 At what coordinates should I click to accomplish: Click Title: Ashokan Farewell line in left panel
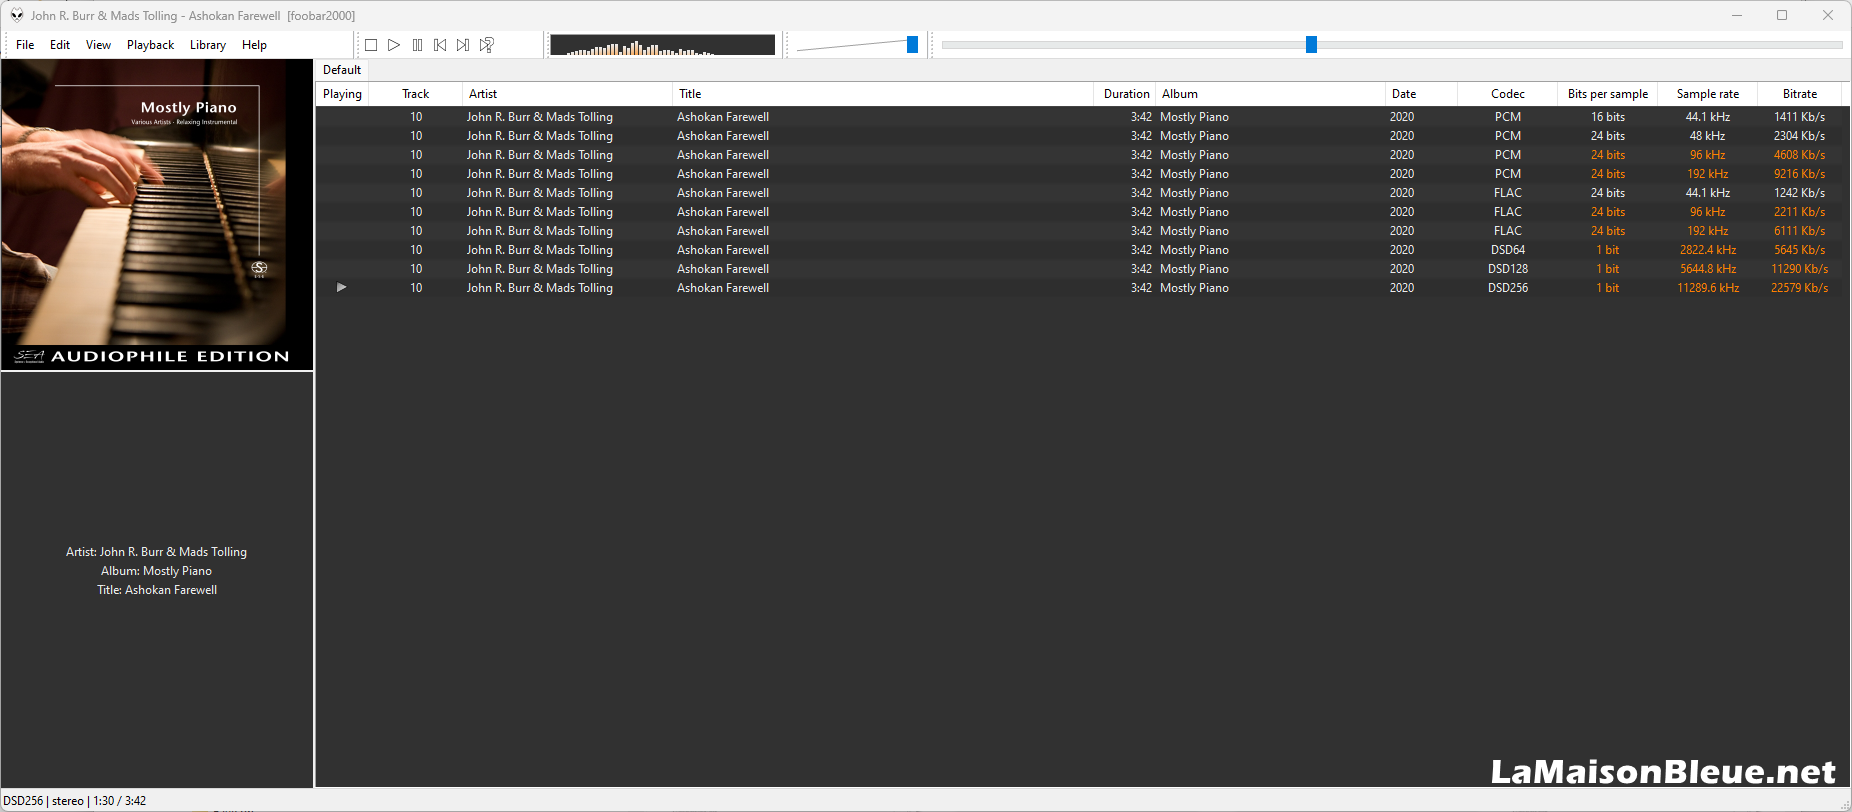point(157,590)
